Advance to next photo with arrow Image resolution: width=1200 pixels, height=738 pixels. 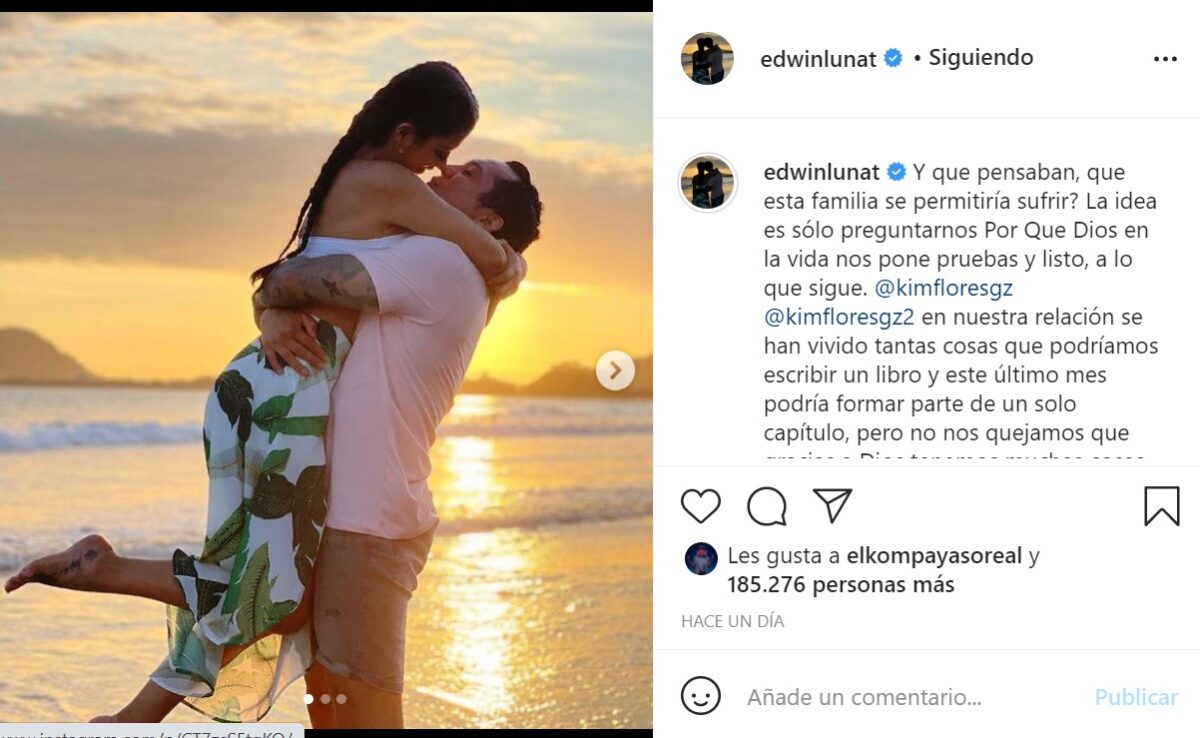[x=615, y=370]
